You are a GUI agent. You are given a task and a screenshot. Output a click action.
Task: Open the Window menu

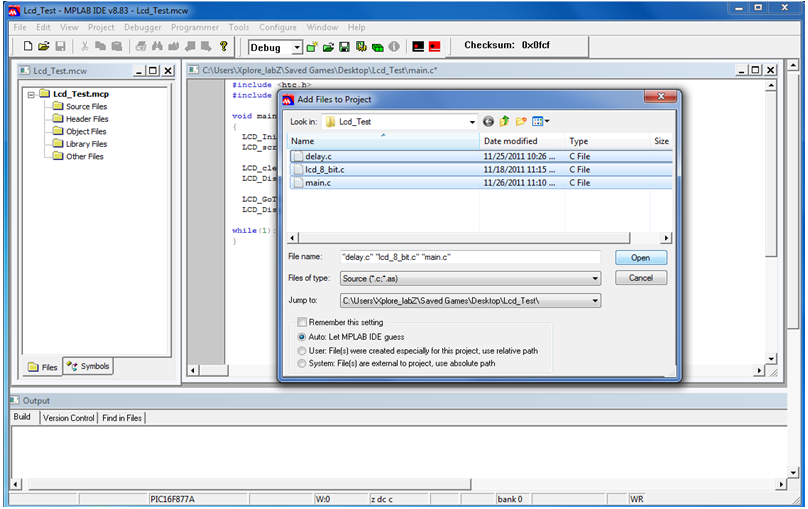click(322, 27)
